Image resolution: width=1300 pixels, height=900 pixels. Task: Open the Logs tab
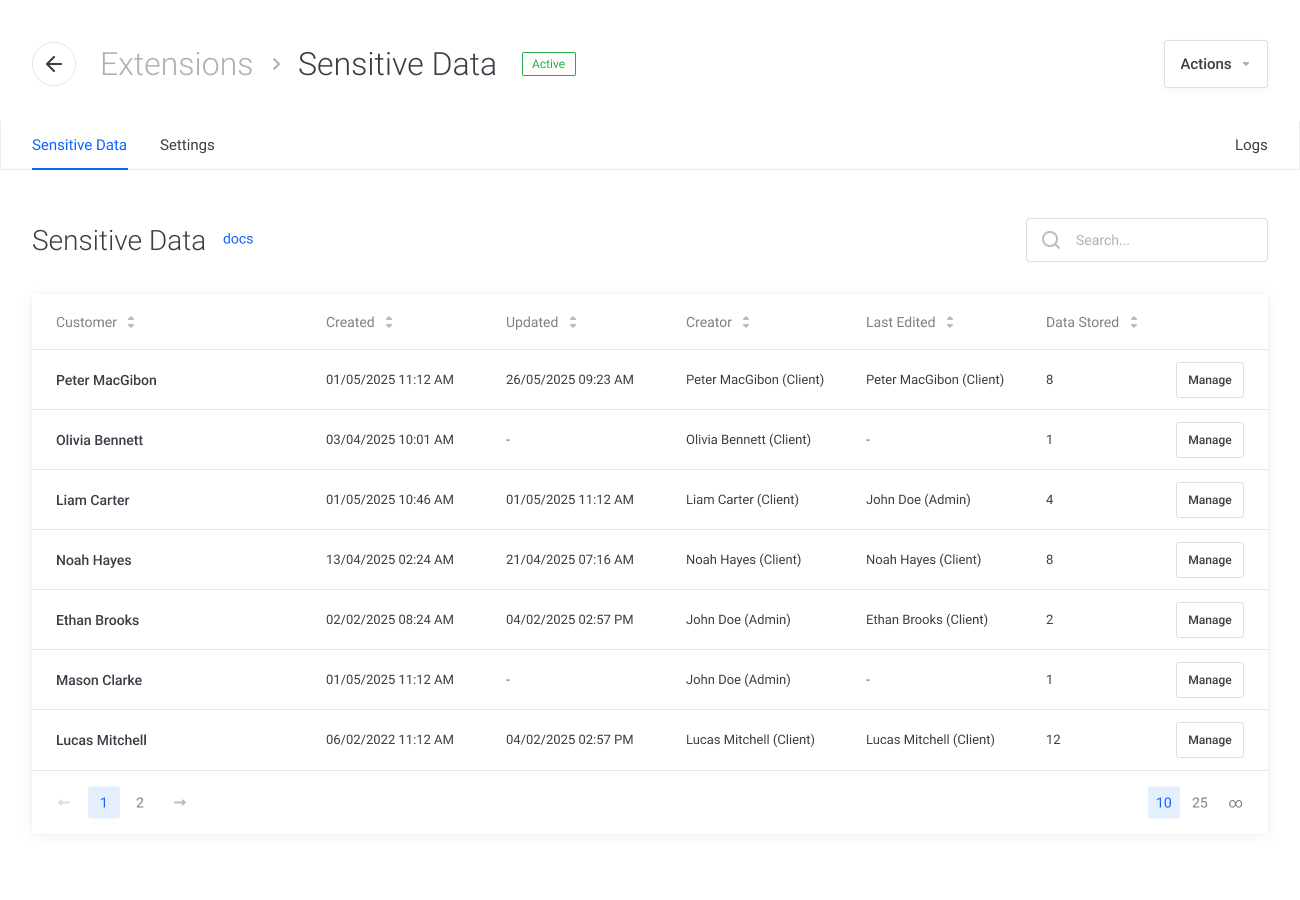point(1250,145)
